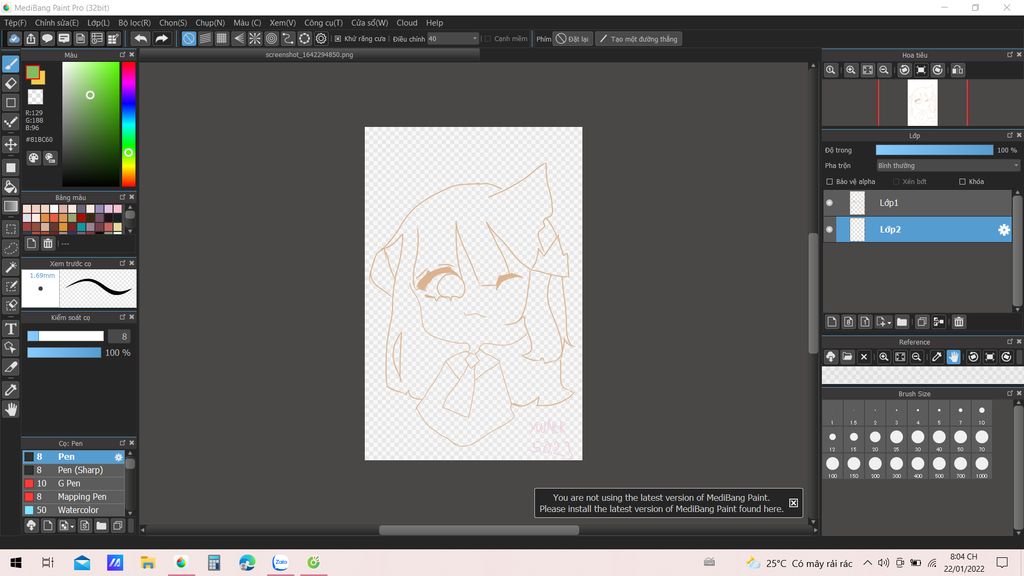Adjust the rainbow hue slider
The height and width of the screenshot is (576, 1024).
[x=129, y=124]
